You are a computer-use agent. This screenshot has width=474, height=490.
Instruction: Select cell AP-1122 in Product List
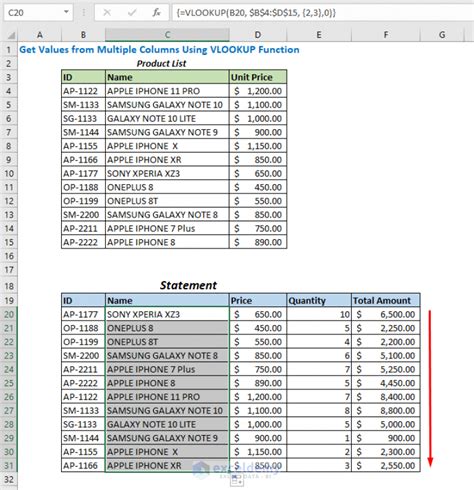tap(83, 91)
